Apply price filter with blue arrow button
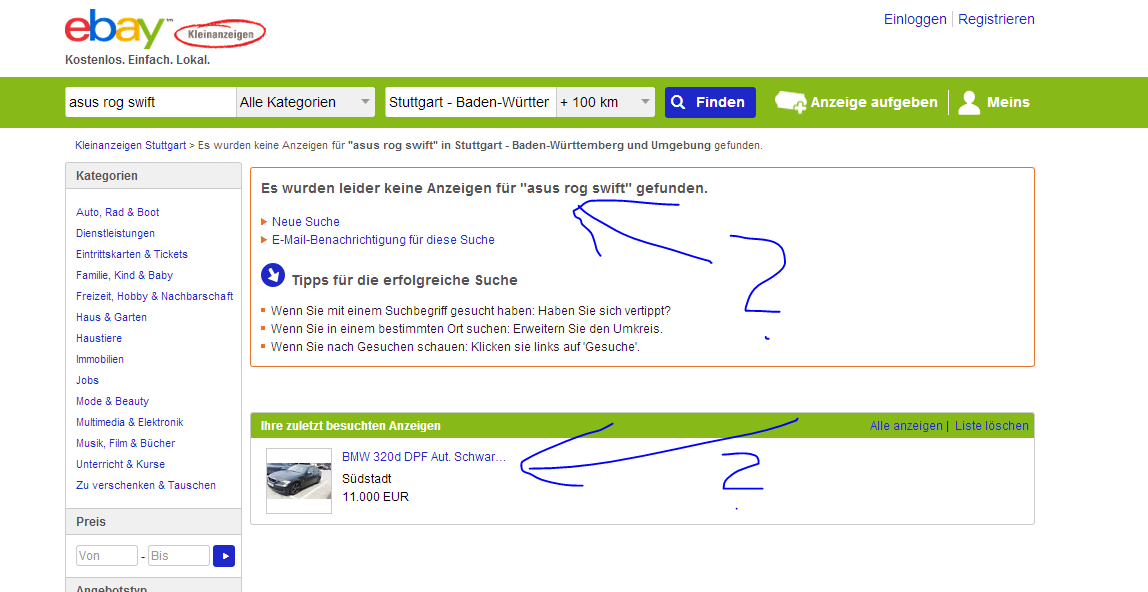The height and width of the screenshot is (592, 1148). point(224,556)
